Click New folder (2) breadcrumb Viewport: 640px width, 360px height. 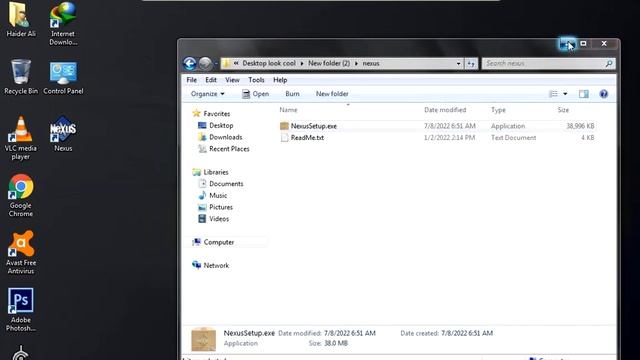coord(329,63)
